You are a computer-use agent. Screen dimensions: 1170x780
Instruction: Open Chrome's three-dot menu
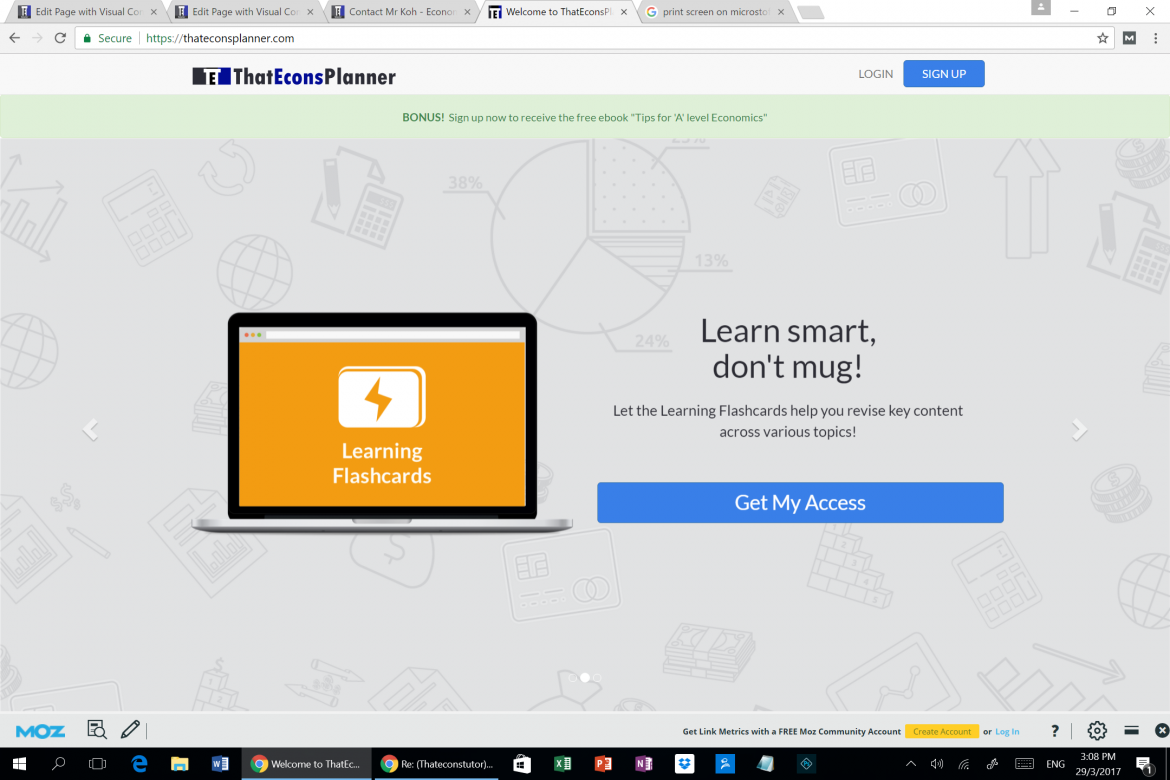(x=1155, y=38)
